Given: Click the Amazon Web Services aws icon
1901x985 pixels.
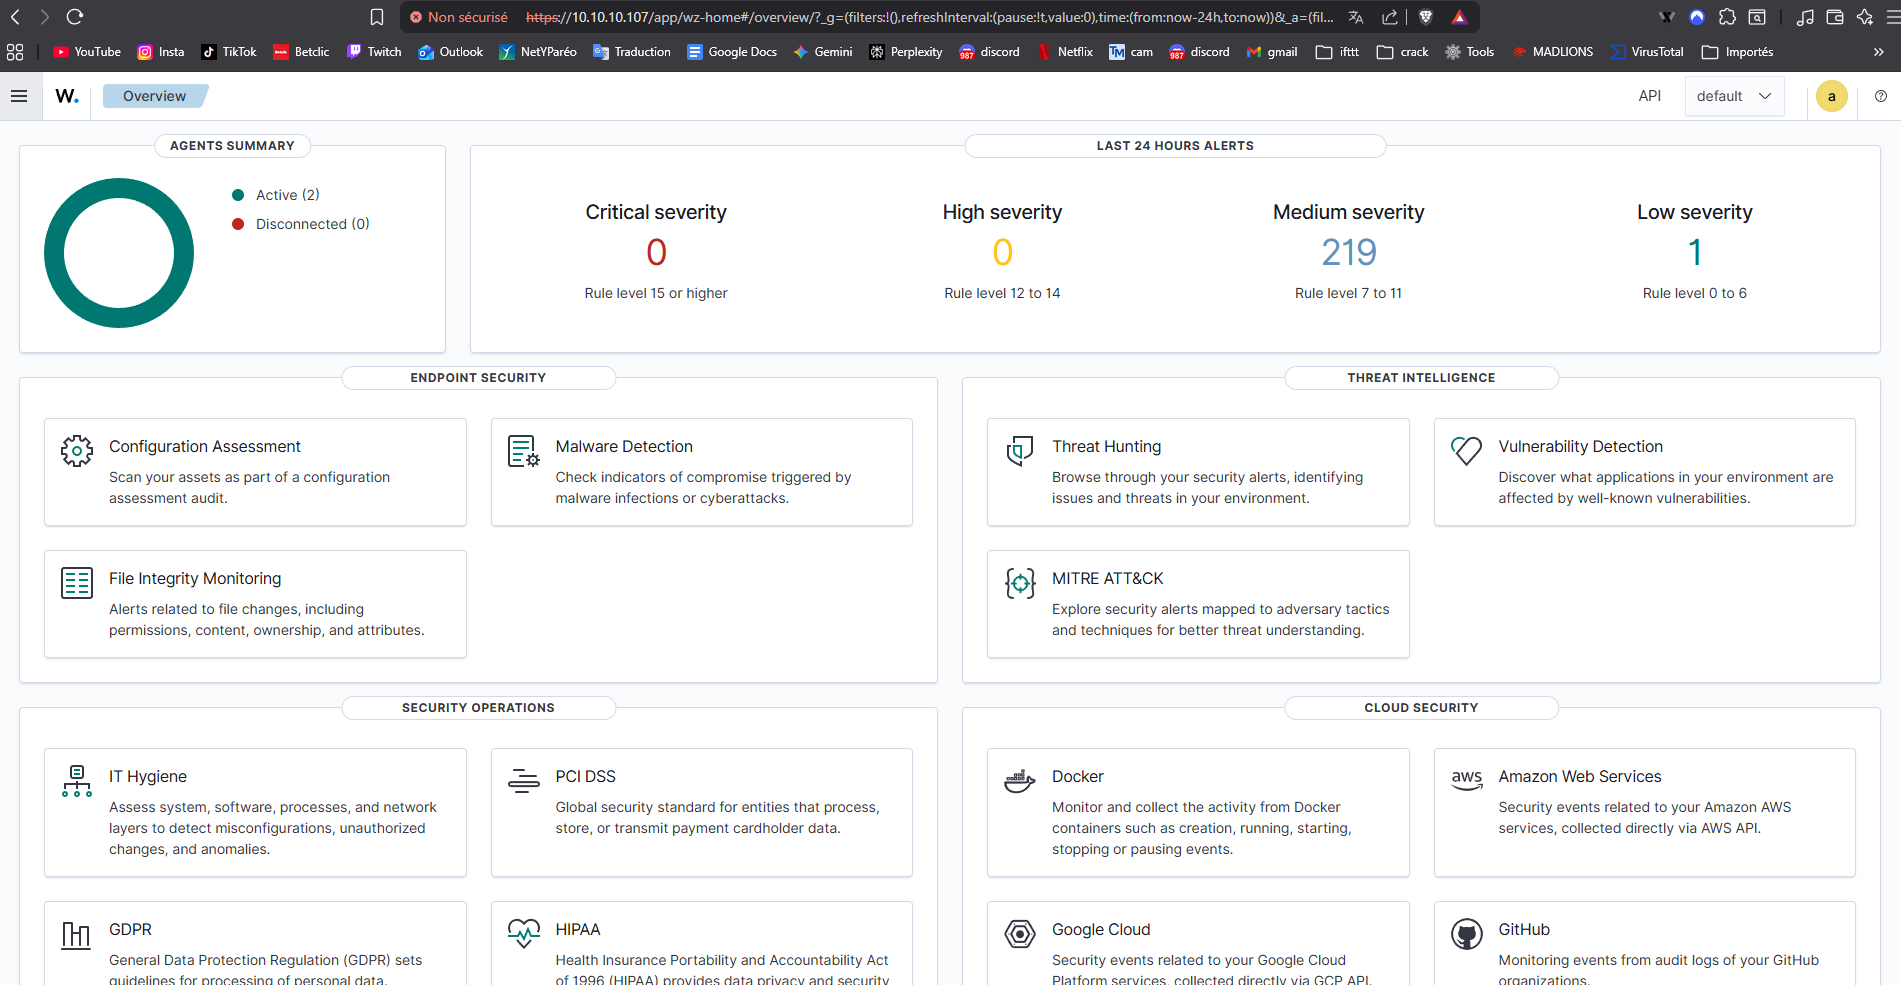Looking at the screenshot, I should [1467, 780].
